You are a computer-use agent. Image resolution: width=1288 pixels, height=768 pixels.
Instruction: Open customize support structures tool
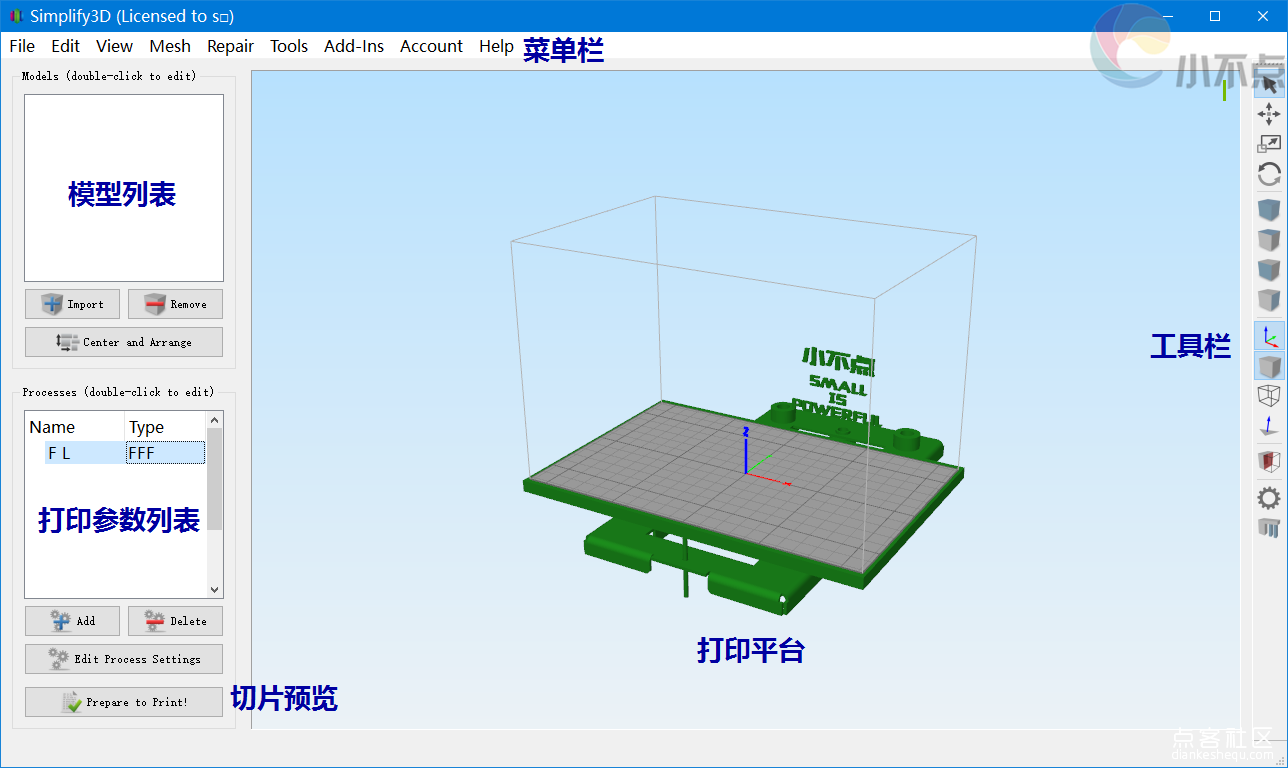pyautogui.click(x=1269, y=527)
